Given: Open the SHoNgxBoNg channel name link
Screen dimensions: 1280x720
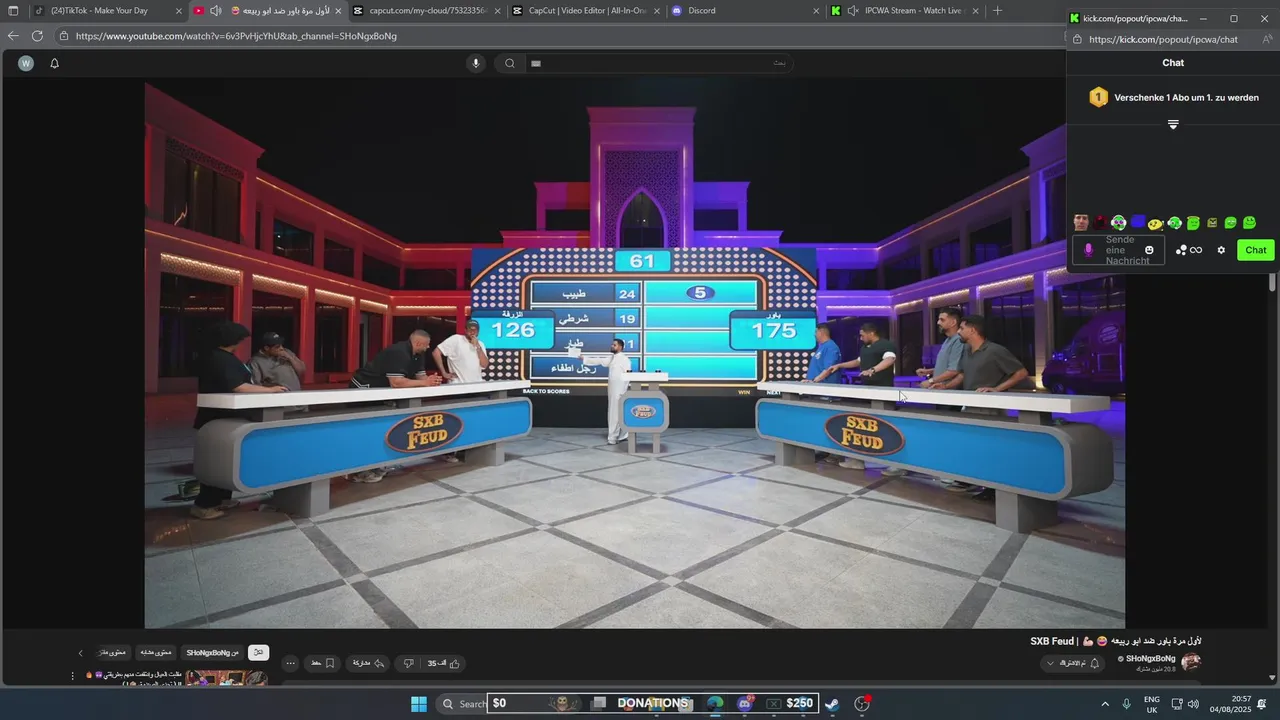Looking at the screenshot, I should tap(1150, 659).
